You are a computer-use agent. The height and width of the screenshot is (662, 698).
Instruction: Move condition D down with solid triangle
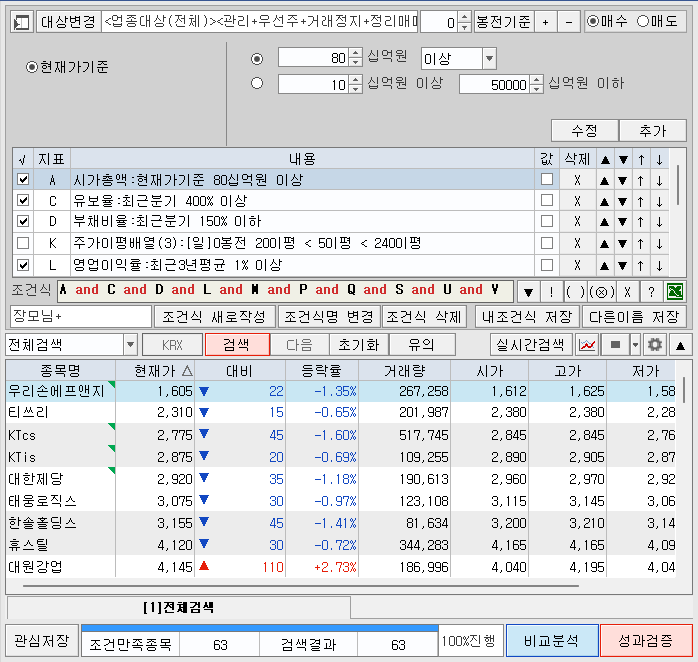tap(622, 222)
